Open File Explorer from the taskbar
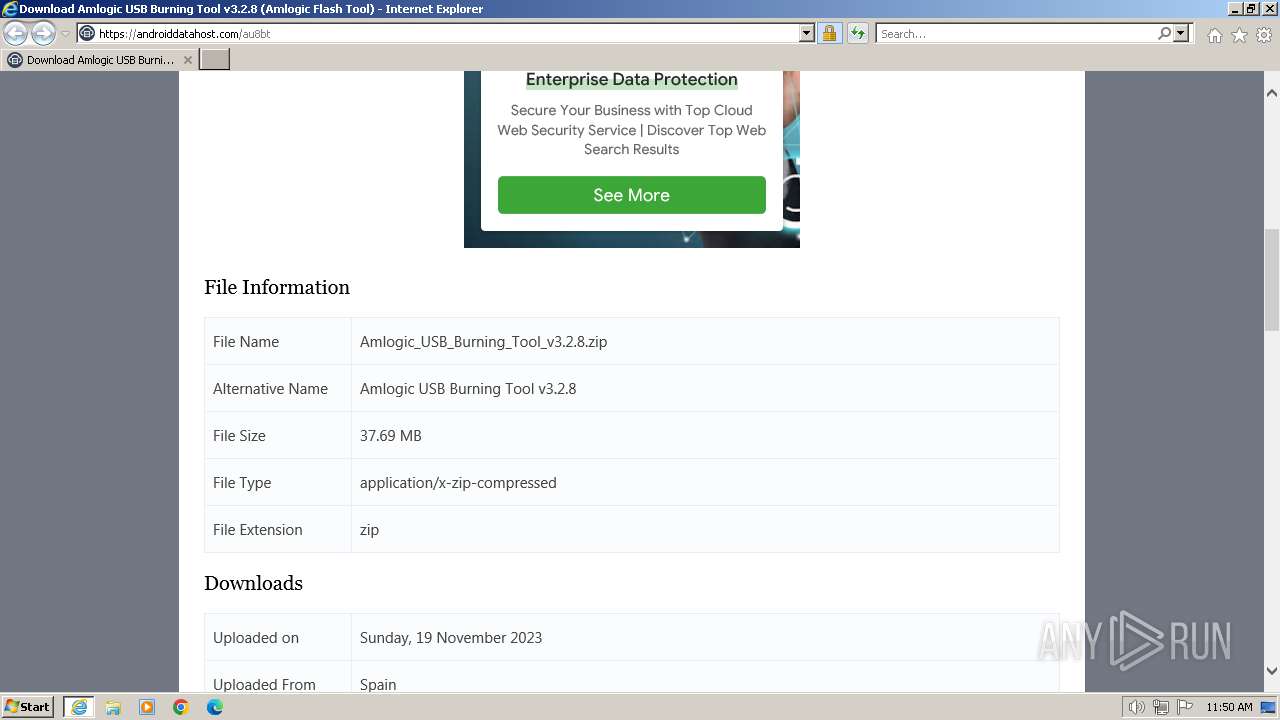Image resolution: width=1280 pixels, height=720 pixels. [x=113, y=707]
